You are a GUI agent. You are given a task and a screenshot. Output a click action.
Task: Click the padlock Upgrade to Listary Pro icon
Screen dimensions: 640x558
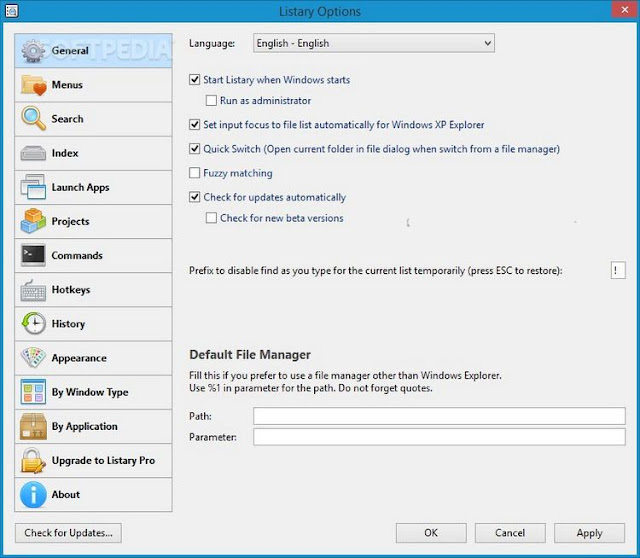click(x=33, y=460)
